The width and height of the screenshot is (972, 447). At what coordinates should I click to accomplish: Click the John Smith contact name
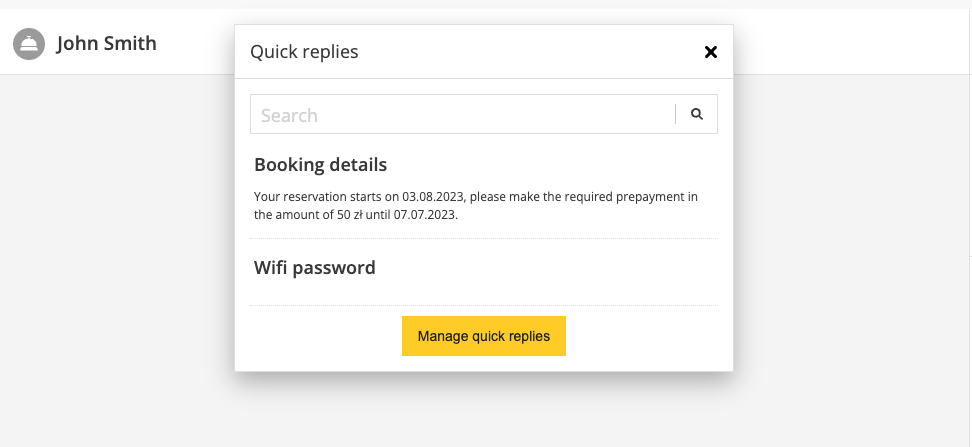click(x=106, y=44)
